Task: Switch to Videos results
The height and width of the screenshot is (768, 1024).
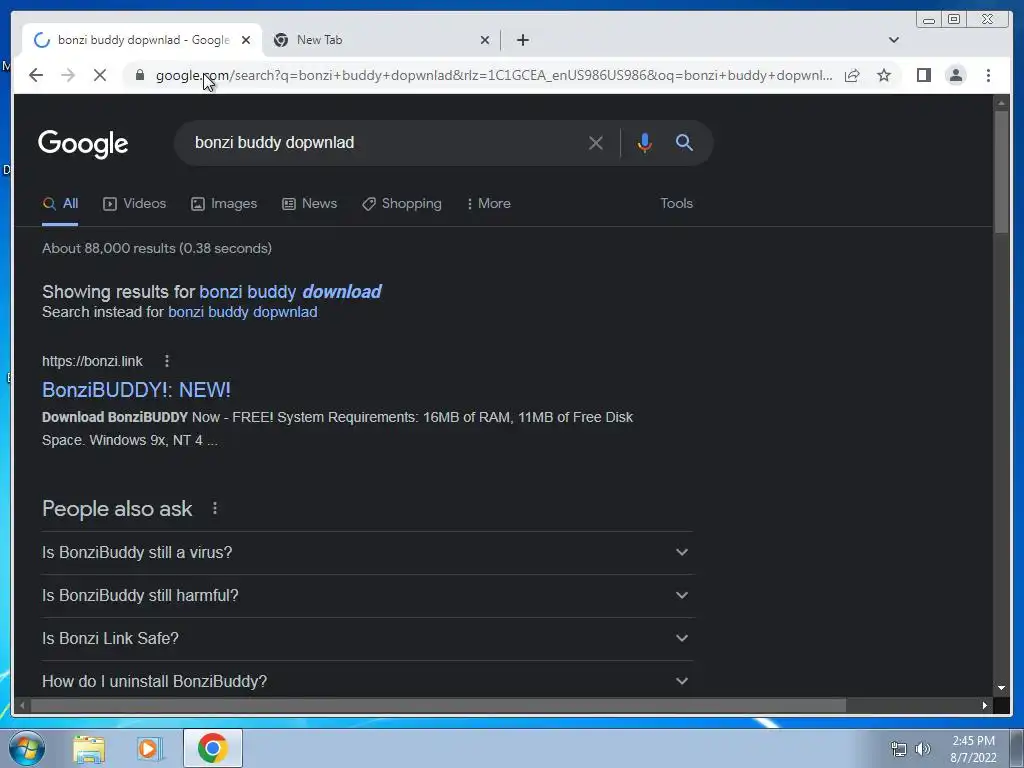Action: coord(135,204)
